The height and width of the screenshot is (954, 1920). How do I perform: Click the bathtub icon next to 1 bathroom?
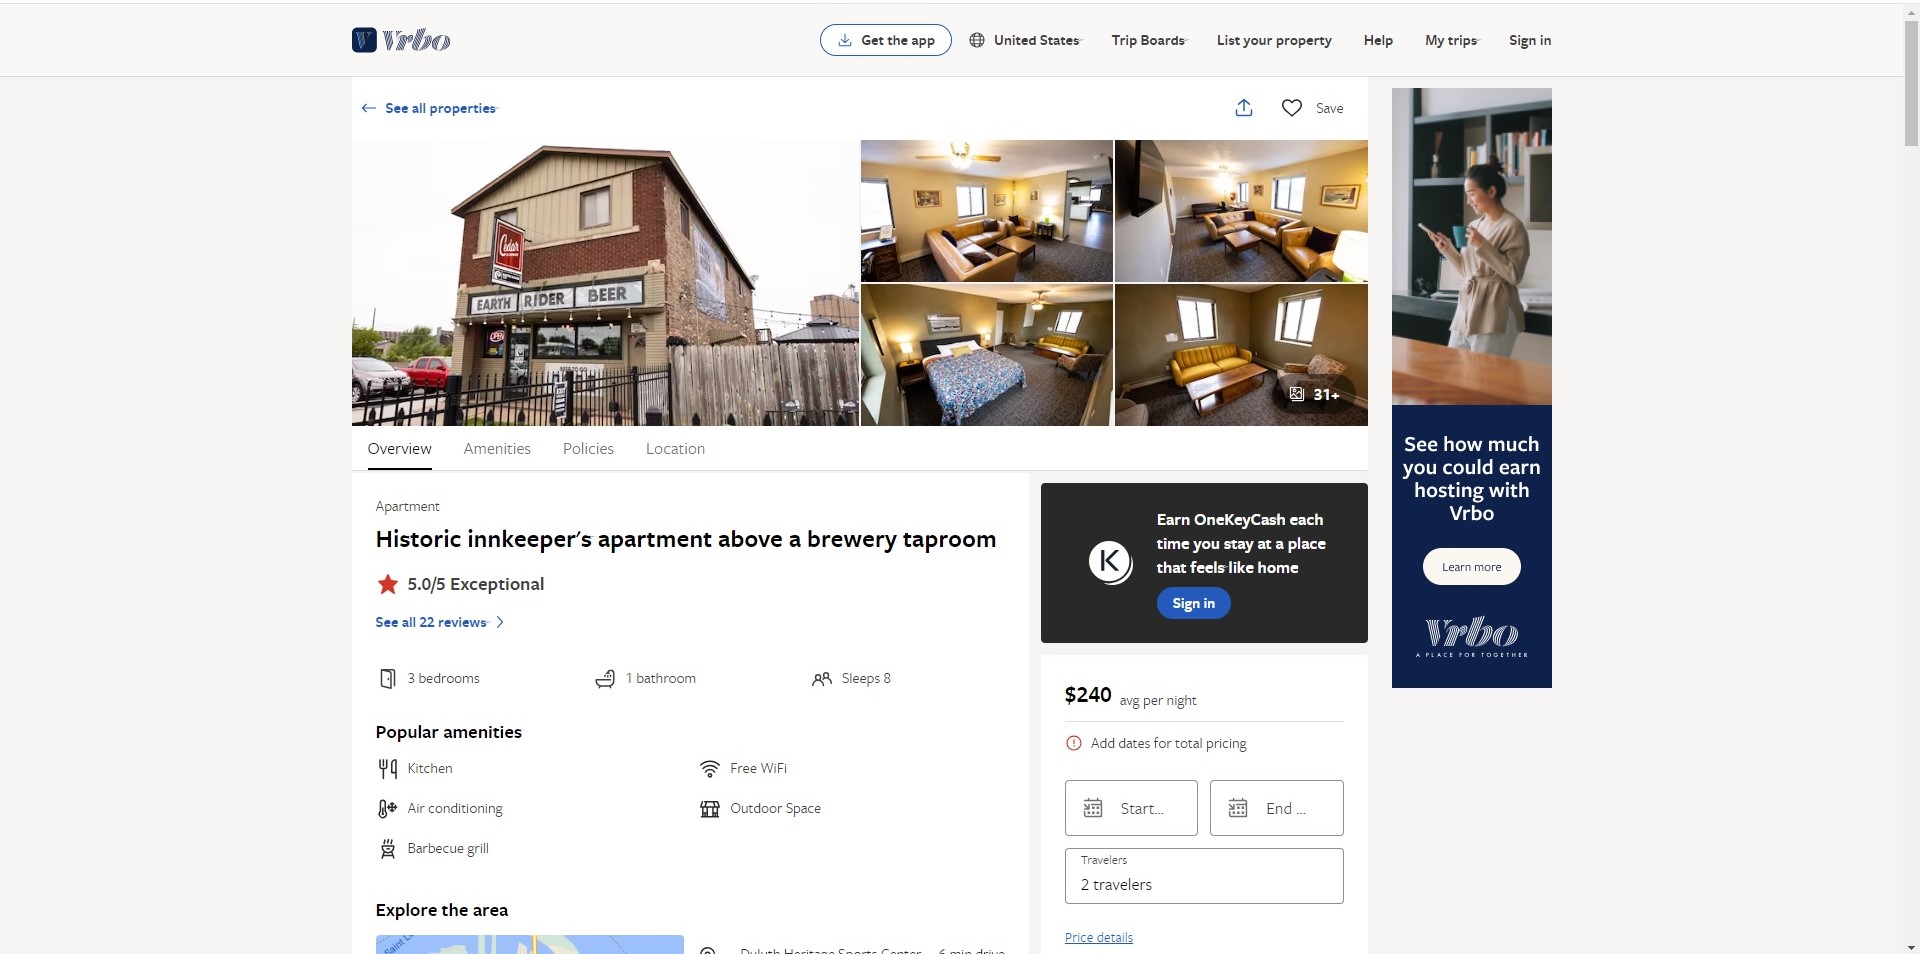click(x=605, y=679)
